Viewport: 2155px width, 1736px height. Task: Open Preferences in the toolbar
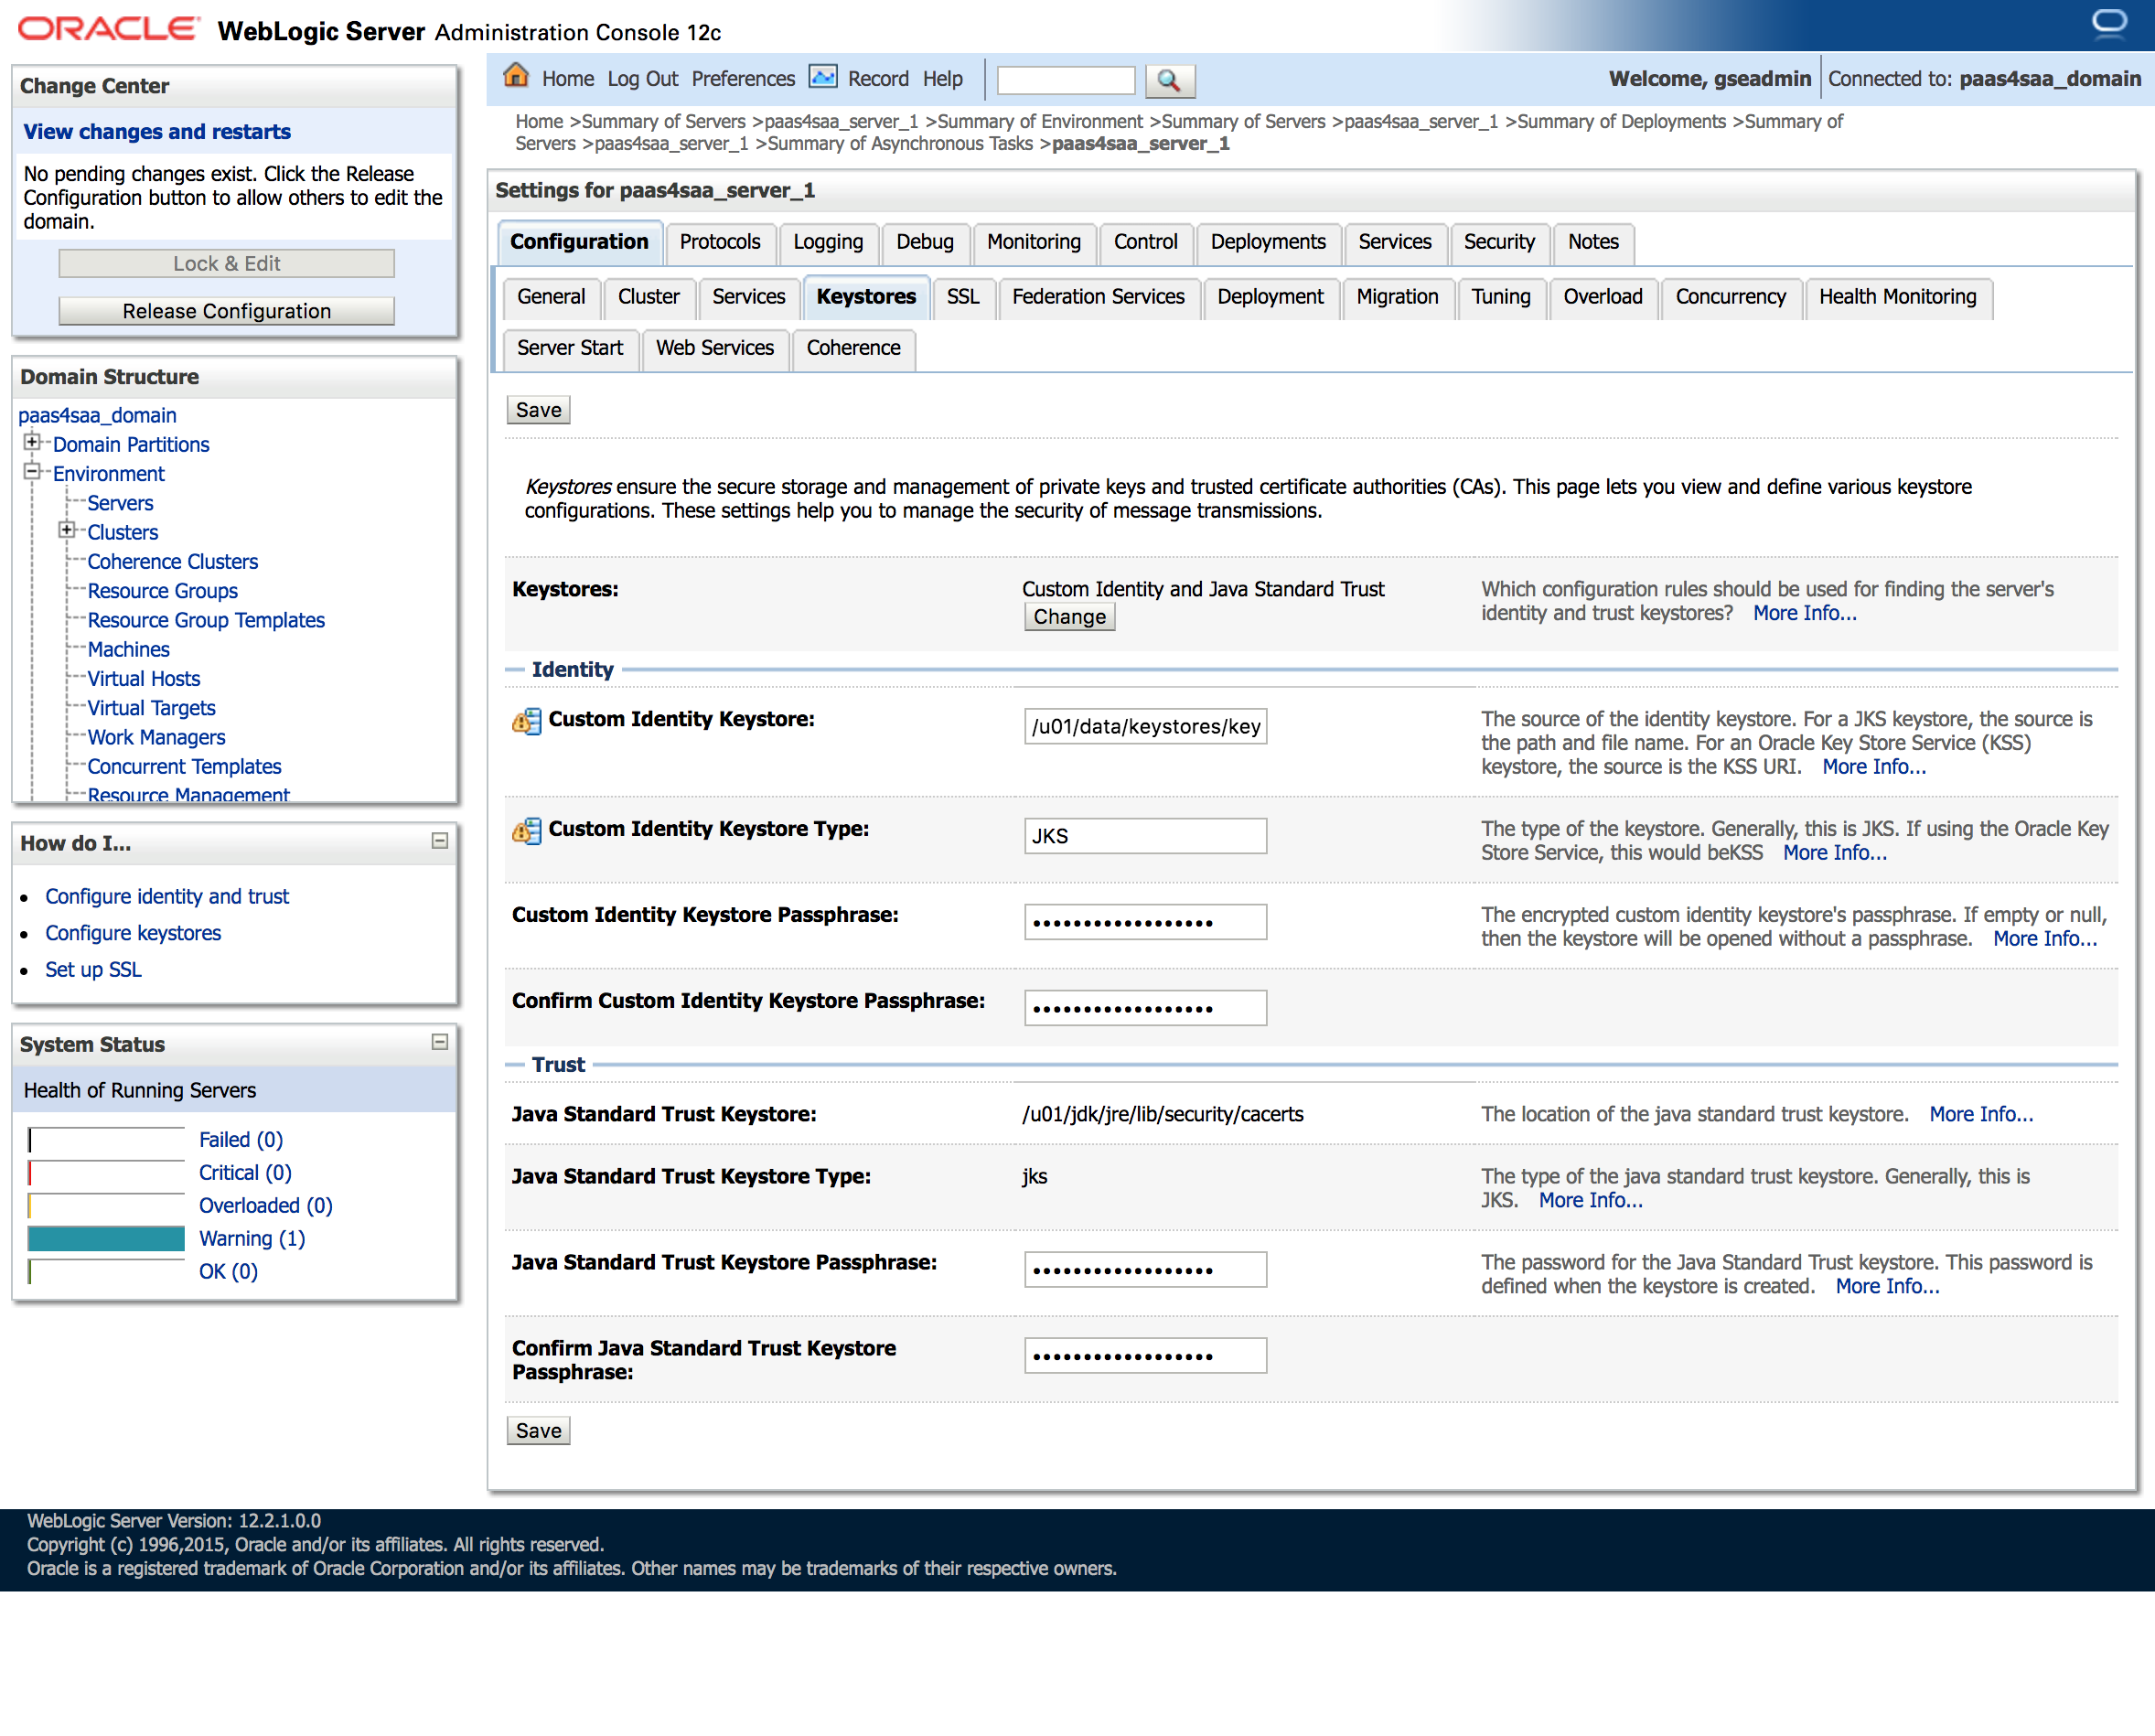point(743,79)
